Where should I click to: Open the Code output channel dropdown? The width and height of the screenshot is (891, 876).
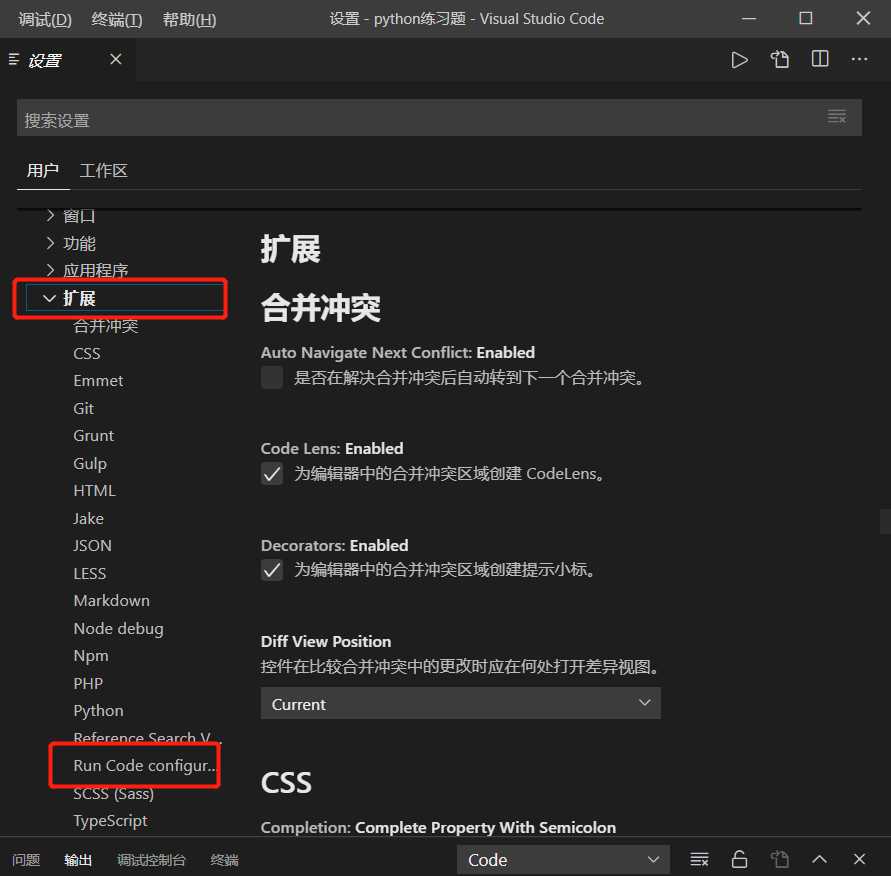pyautogui.click(x=563, y=859)
